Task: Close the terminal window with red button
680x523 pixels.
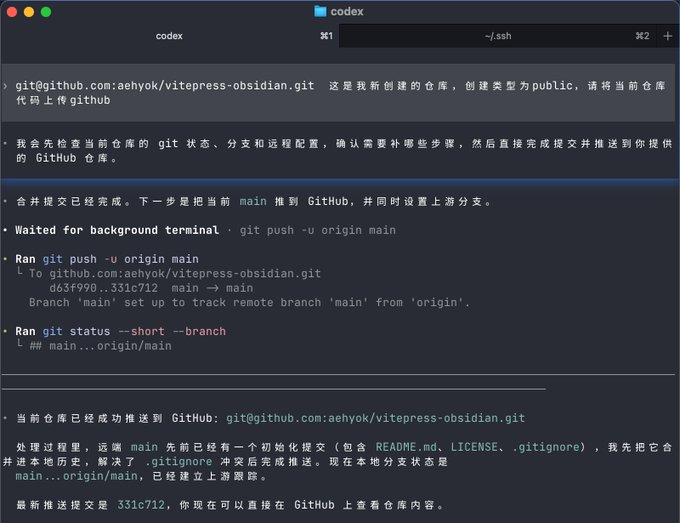Action: 12,12
